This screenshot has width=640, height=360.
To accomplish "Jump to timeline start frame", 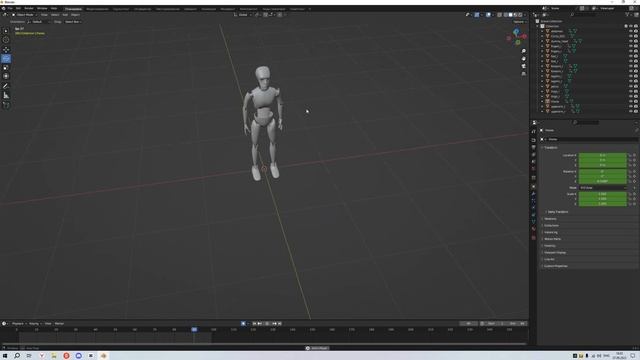I will [x=254, y=324].
